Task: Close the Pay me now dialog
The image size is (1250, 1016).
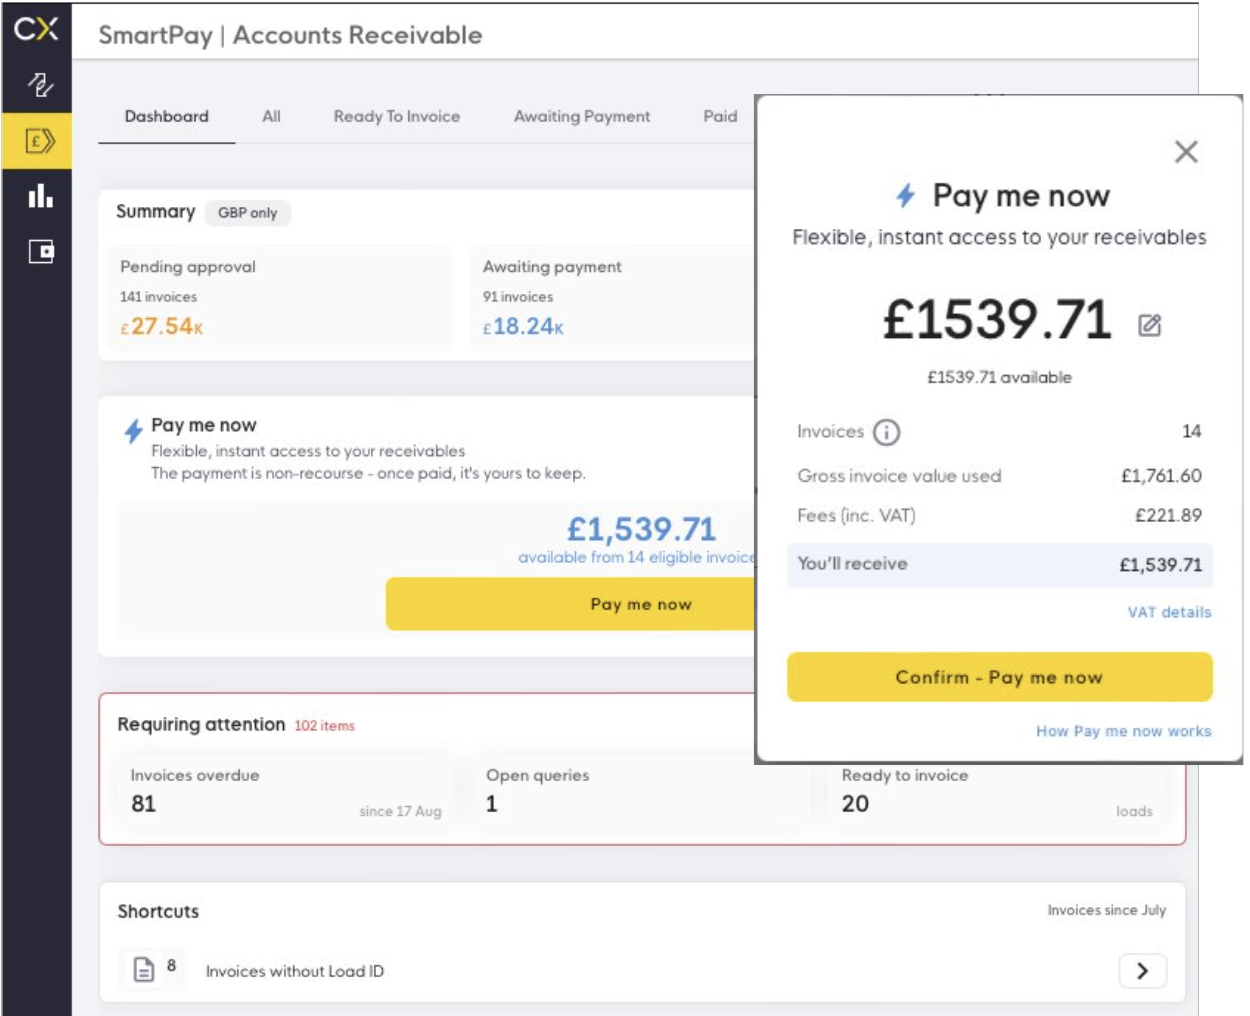Action: 1186,152
